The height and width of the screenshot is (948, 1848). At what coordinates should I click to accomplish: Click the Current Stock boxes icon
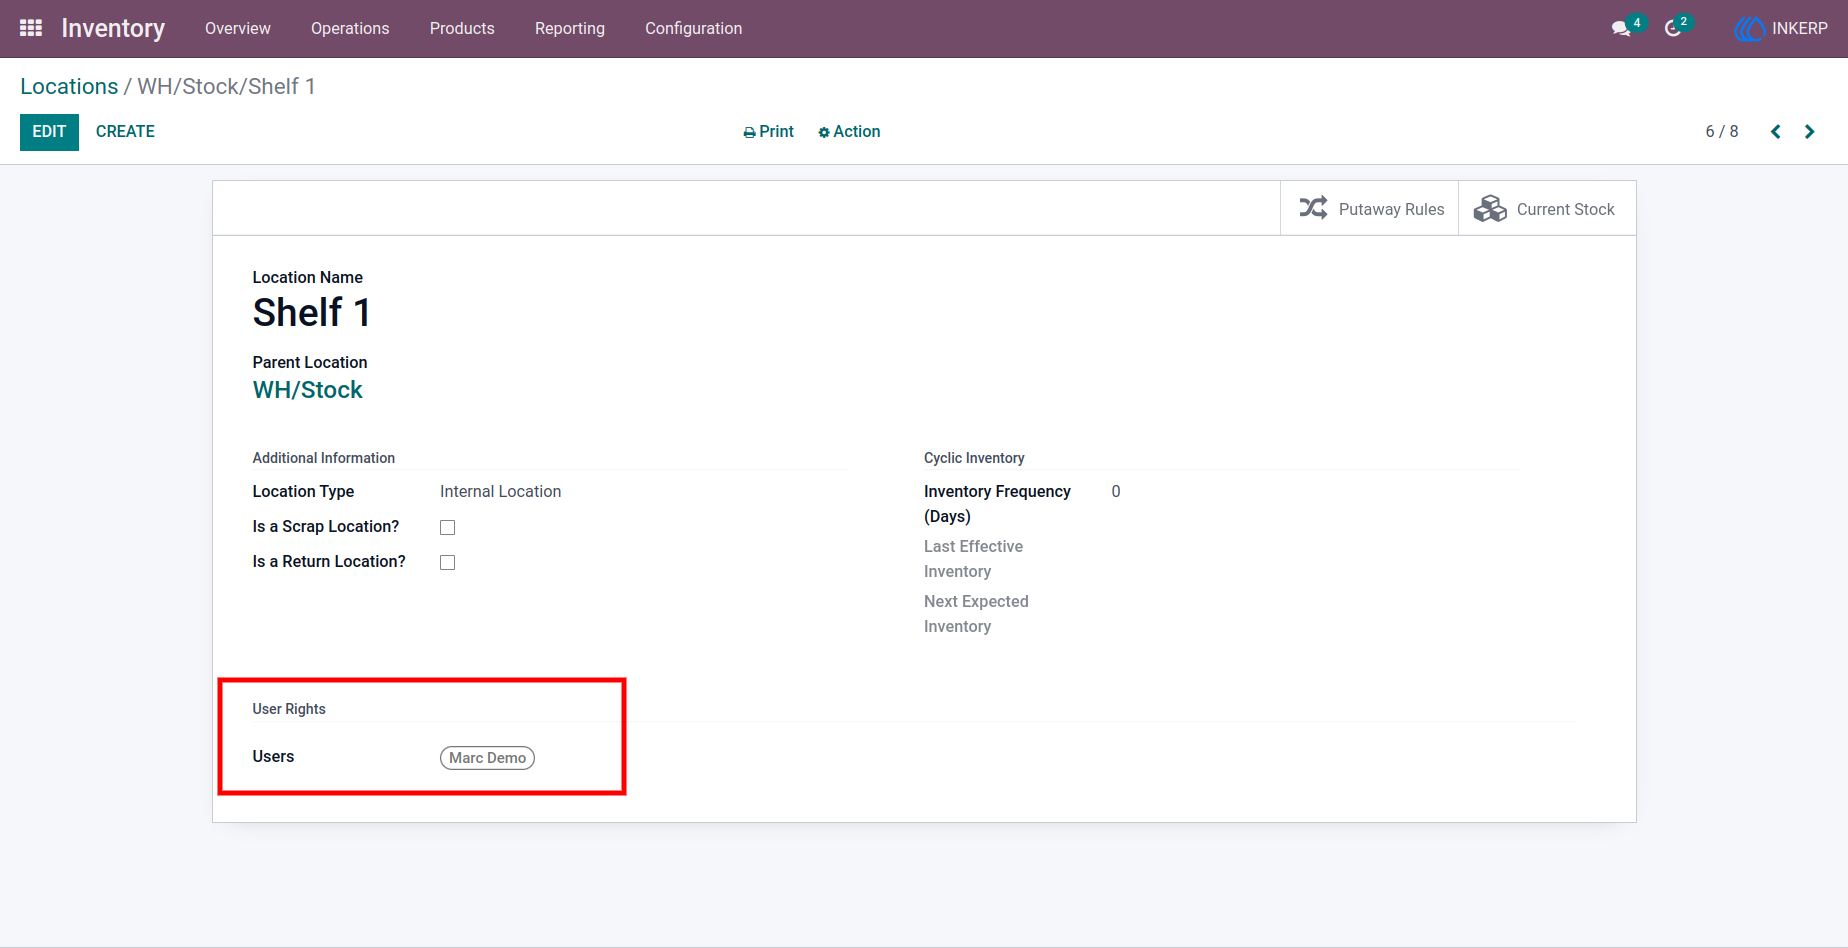pyautogui.click(x=1490, y=208)
